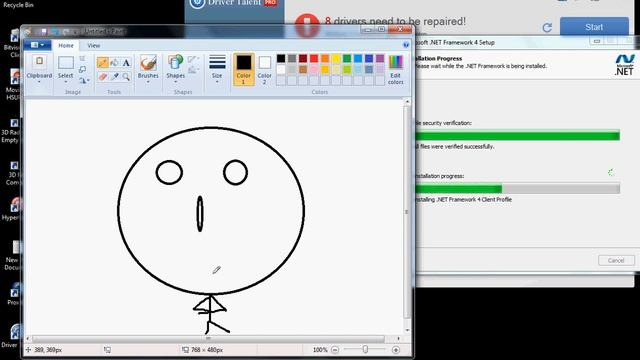This screenshot has width=640, height=360.
Task: Select the Fill with color bucket tool
Action: [114, 63]
